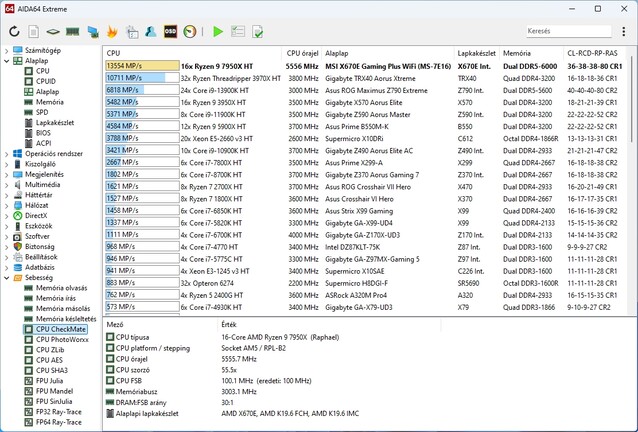Screen dimensions: 638x432
Task: Select the BIOS tree item
Action: click(x=43, y=133)
